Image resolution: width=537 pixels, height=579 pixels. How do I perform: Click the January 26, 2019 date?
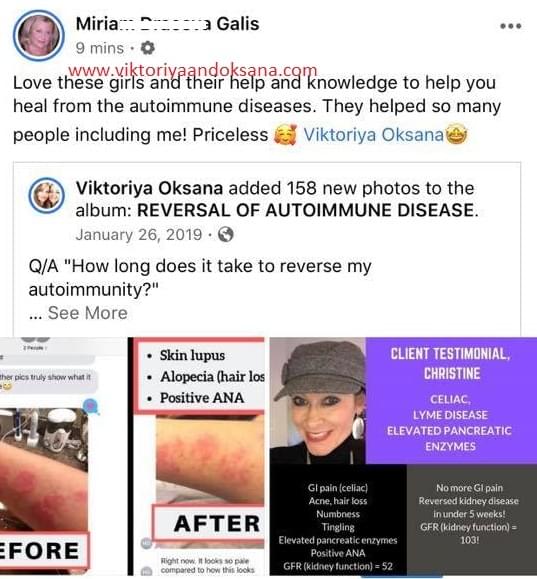point(139,235)
